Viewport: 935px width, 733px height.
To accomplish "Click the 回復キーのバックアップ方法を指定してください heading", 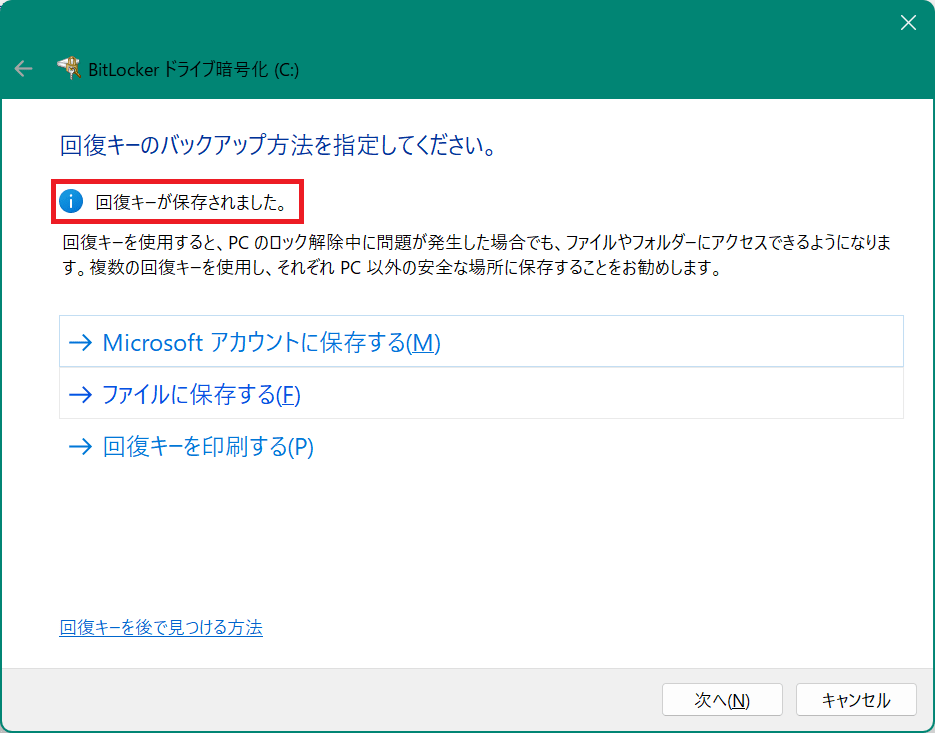I will click(278, 146).
